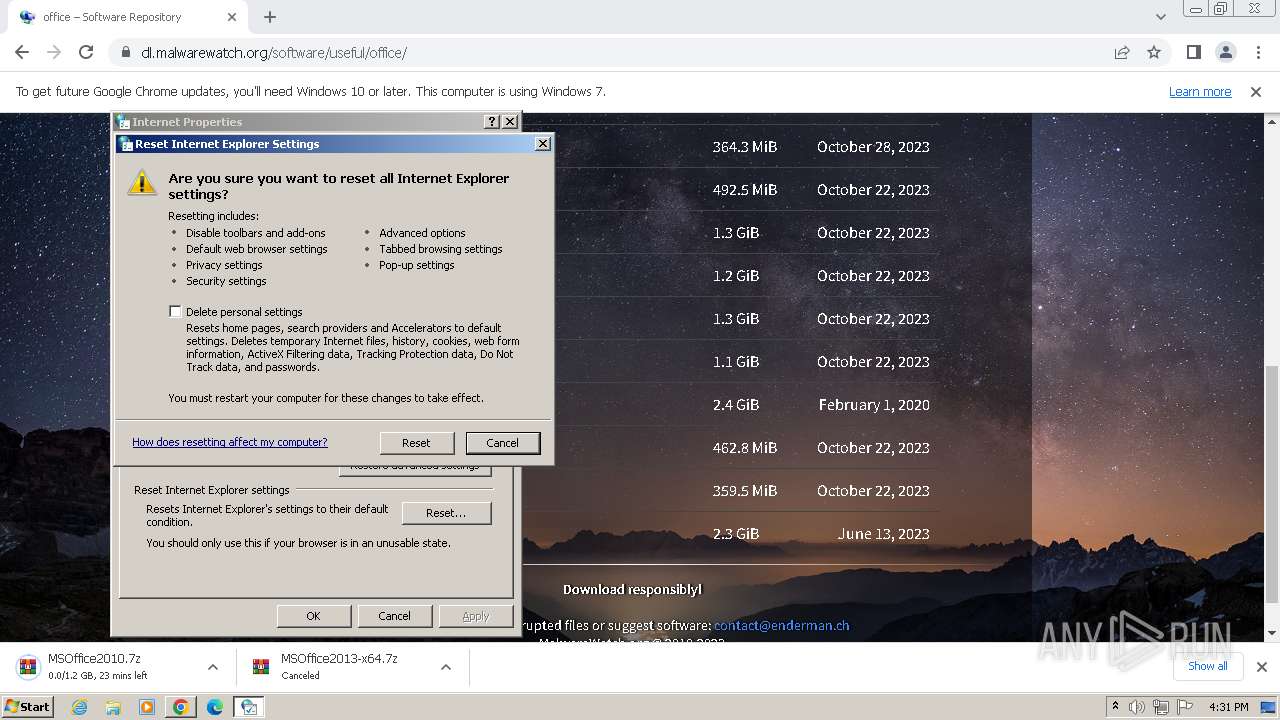The width and height of the screenshot is (1280, 720).
Task: Click the 359.5 MiB size entry
Action: tap(745, 491)
